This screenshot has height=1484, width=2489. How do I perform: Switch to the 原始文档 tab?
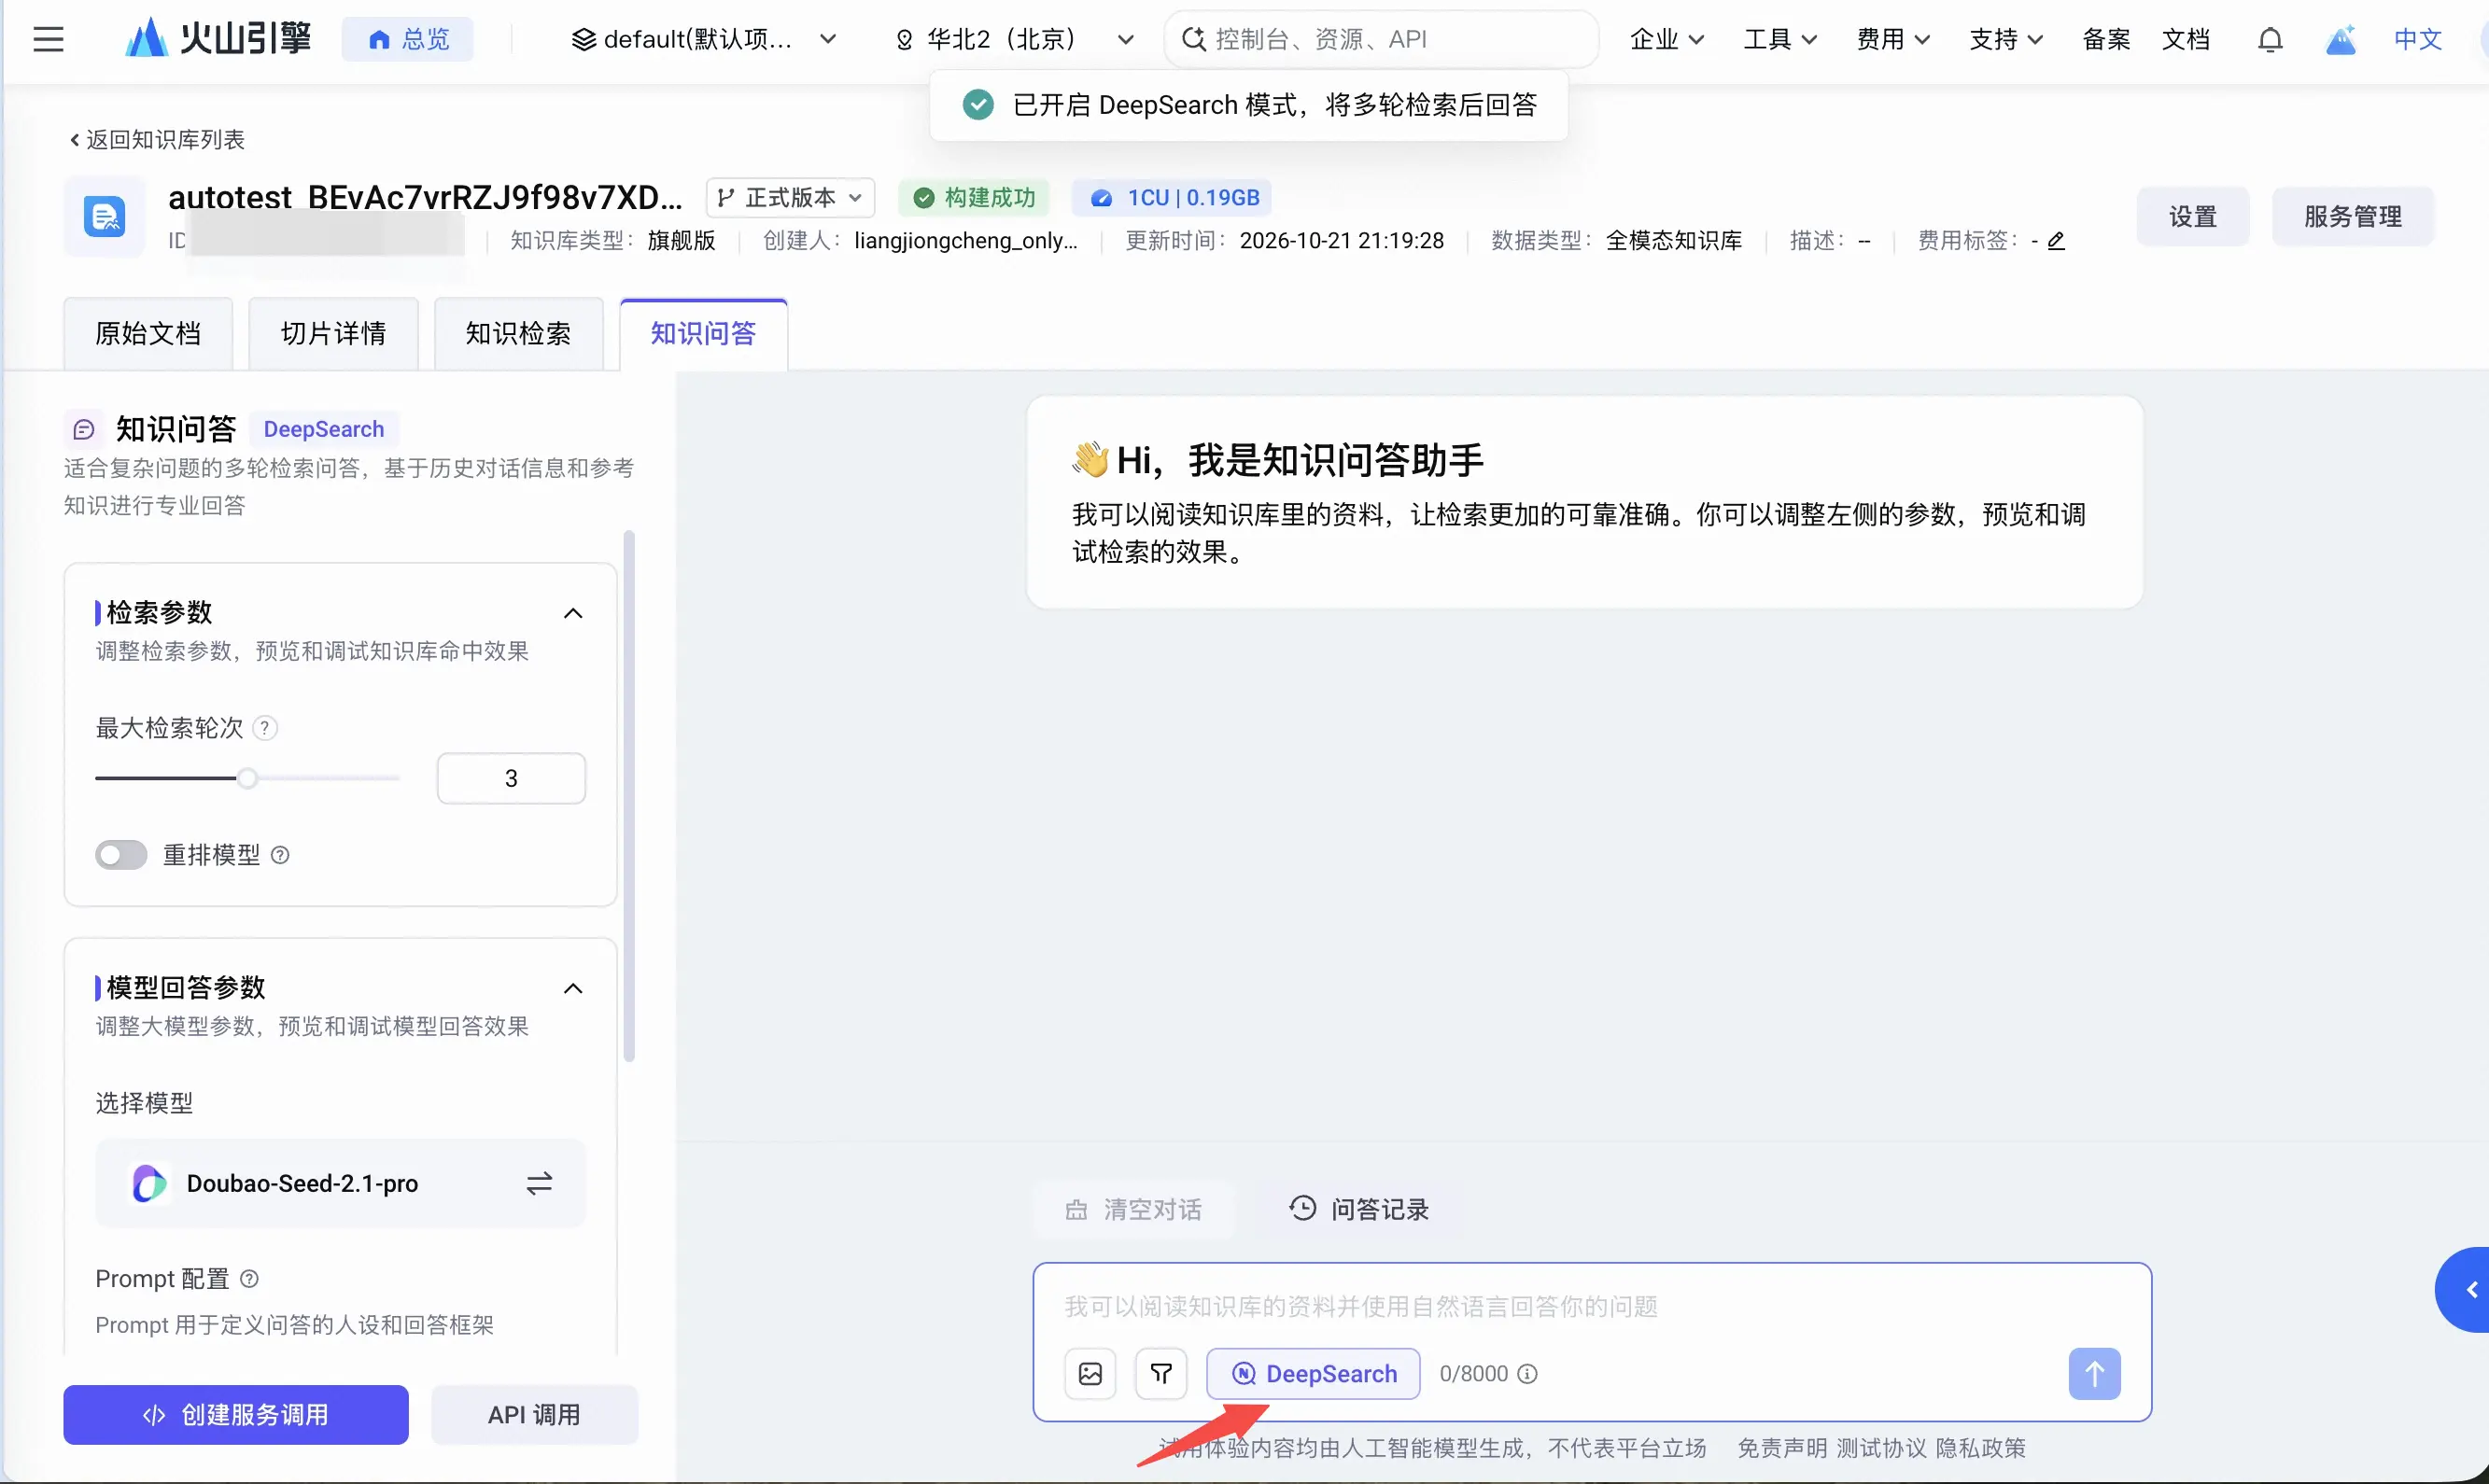148,334
